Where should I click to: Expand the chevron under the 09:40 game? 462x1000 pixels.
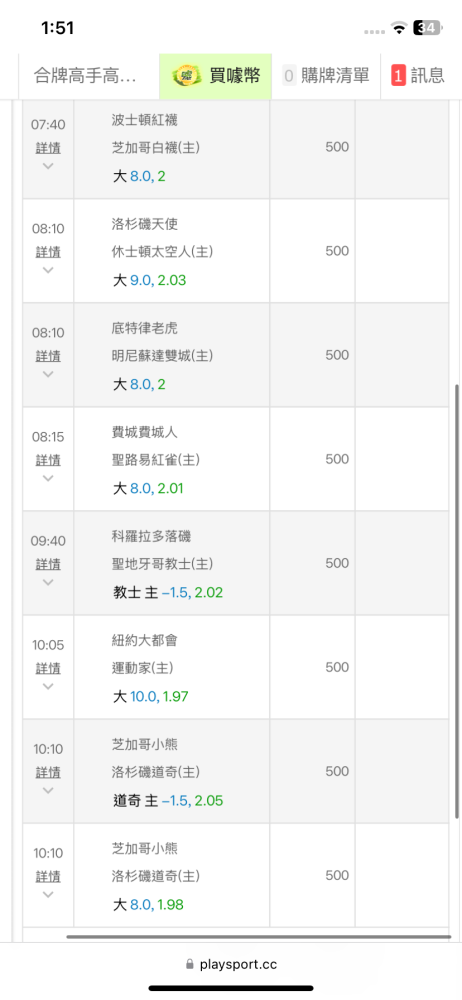(x=48, y=582)
